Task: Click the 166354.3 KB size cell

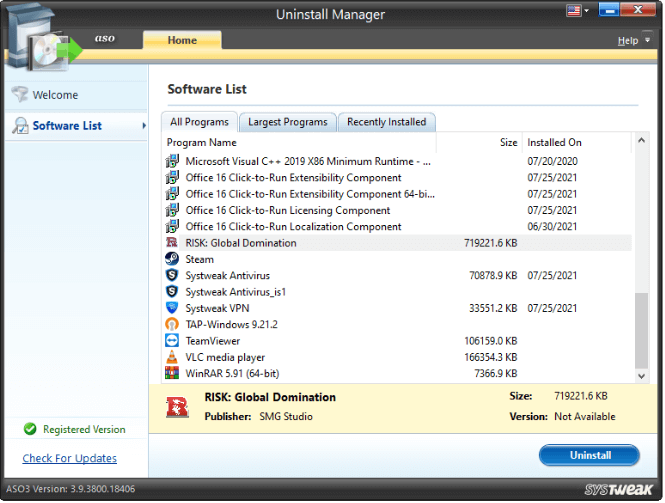Action: pos(491,357)
